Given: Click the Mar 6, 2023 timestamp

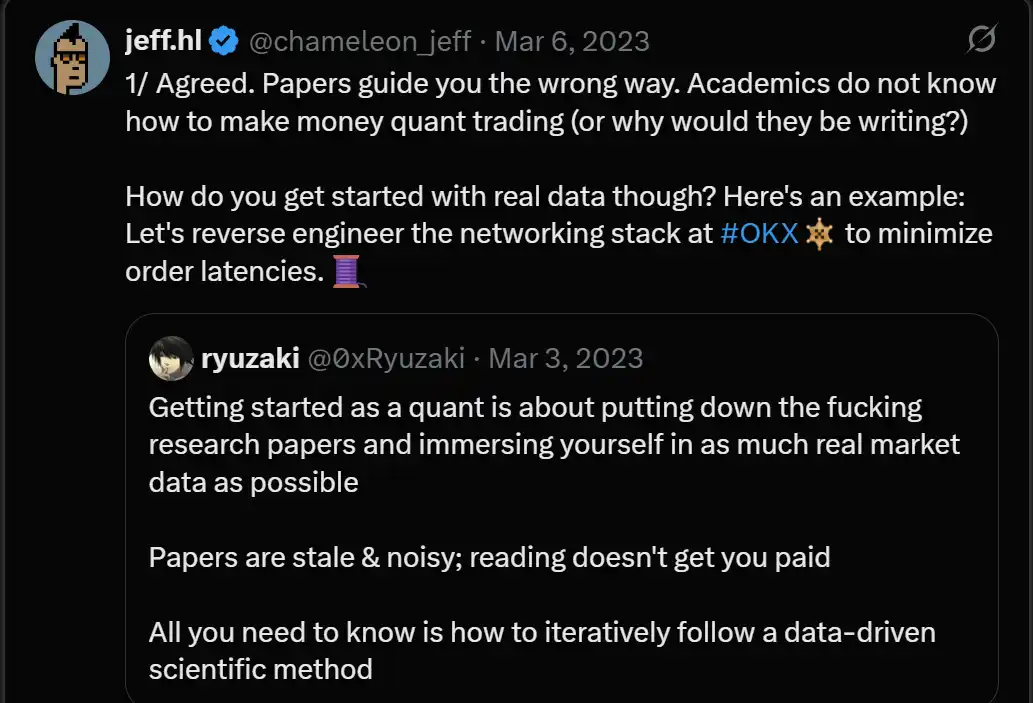Looking at the screenshot, I should pos(572,42).
